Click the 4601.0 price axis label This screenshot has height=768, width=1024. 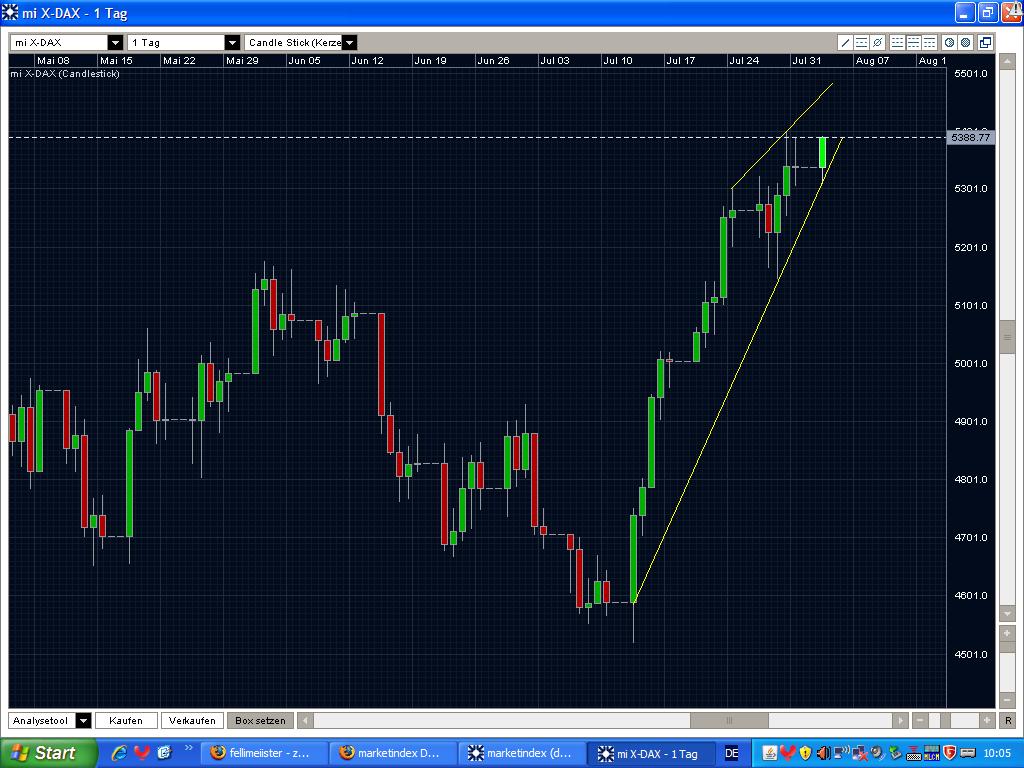tap(970, 595)
